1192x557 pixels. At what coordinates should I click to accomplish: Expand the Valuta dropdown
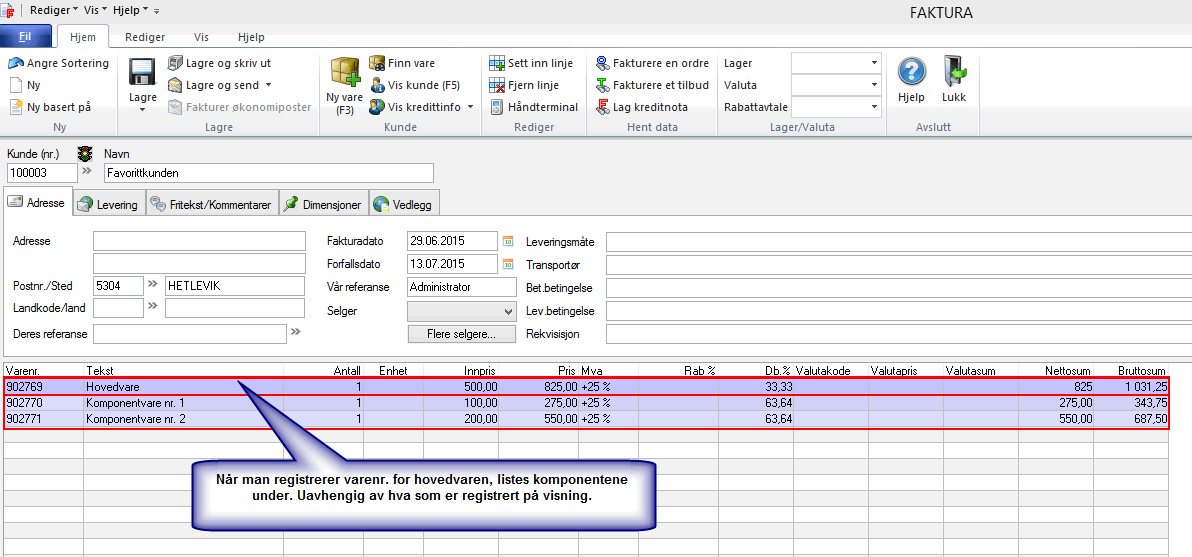tap(873, 85)
